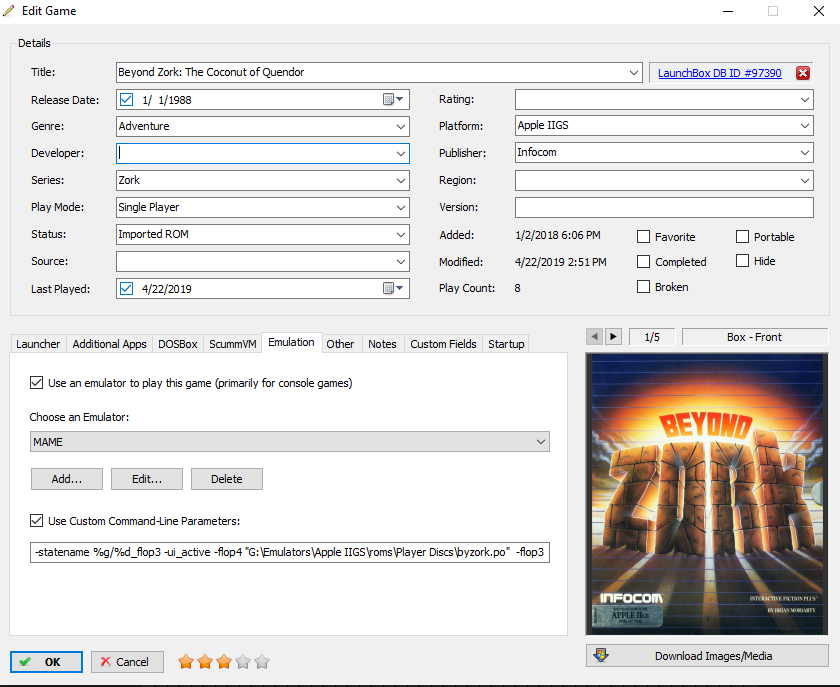Uncheck the Last Played date checkbox
The image size is (840, 687).
pyautogui.click(x=126, y=288)
